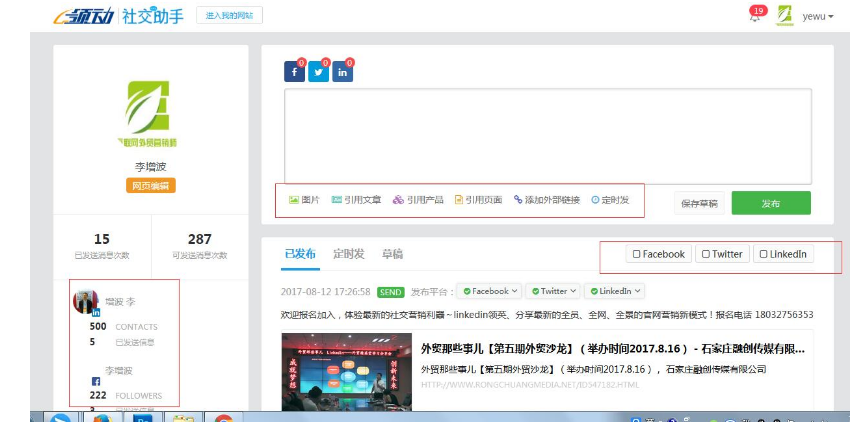Open the yewu user account dropdown
The width and height of the screenshot is (868, 434).
click(818, 16)
